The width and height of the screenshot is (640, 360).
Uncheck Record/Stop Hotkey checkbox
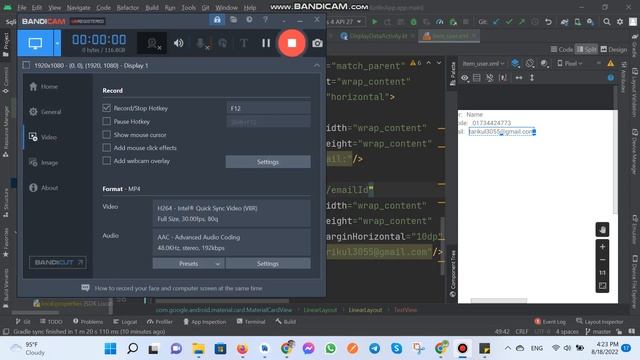pyautogui.click(x=107, y=108)
